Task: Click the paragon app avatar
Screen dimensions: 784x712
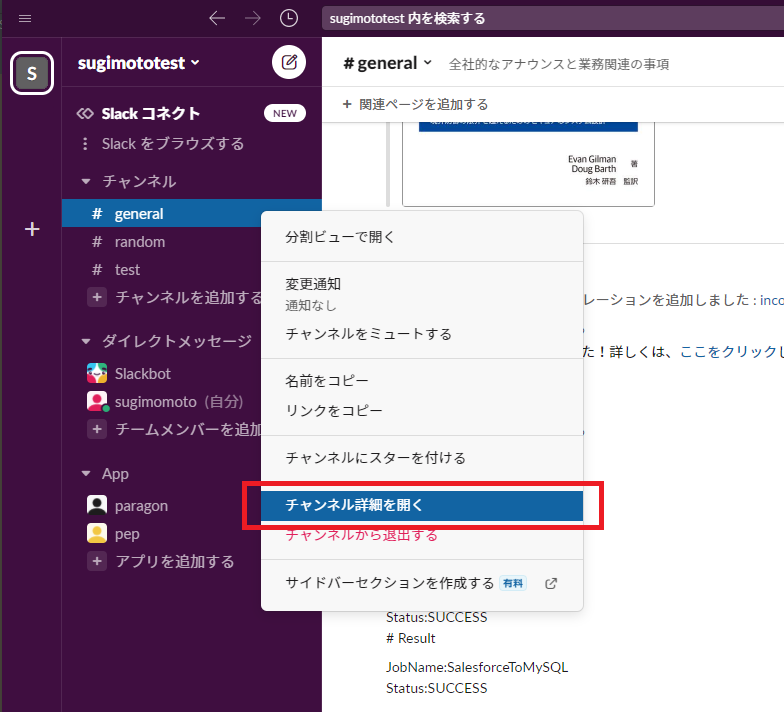Action: (x=97, y=505)
